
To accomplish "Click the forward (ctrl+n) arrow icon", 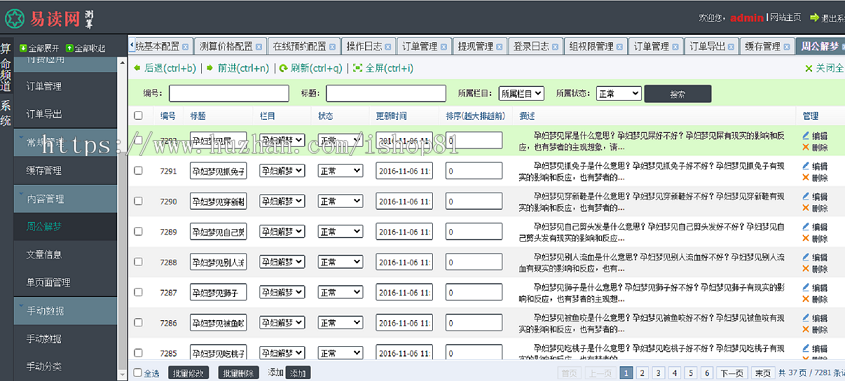I will point(210,68).
